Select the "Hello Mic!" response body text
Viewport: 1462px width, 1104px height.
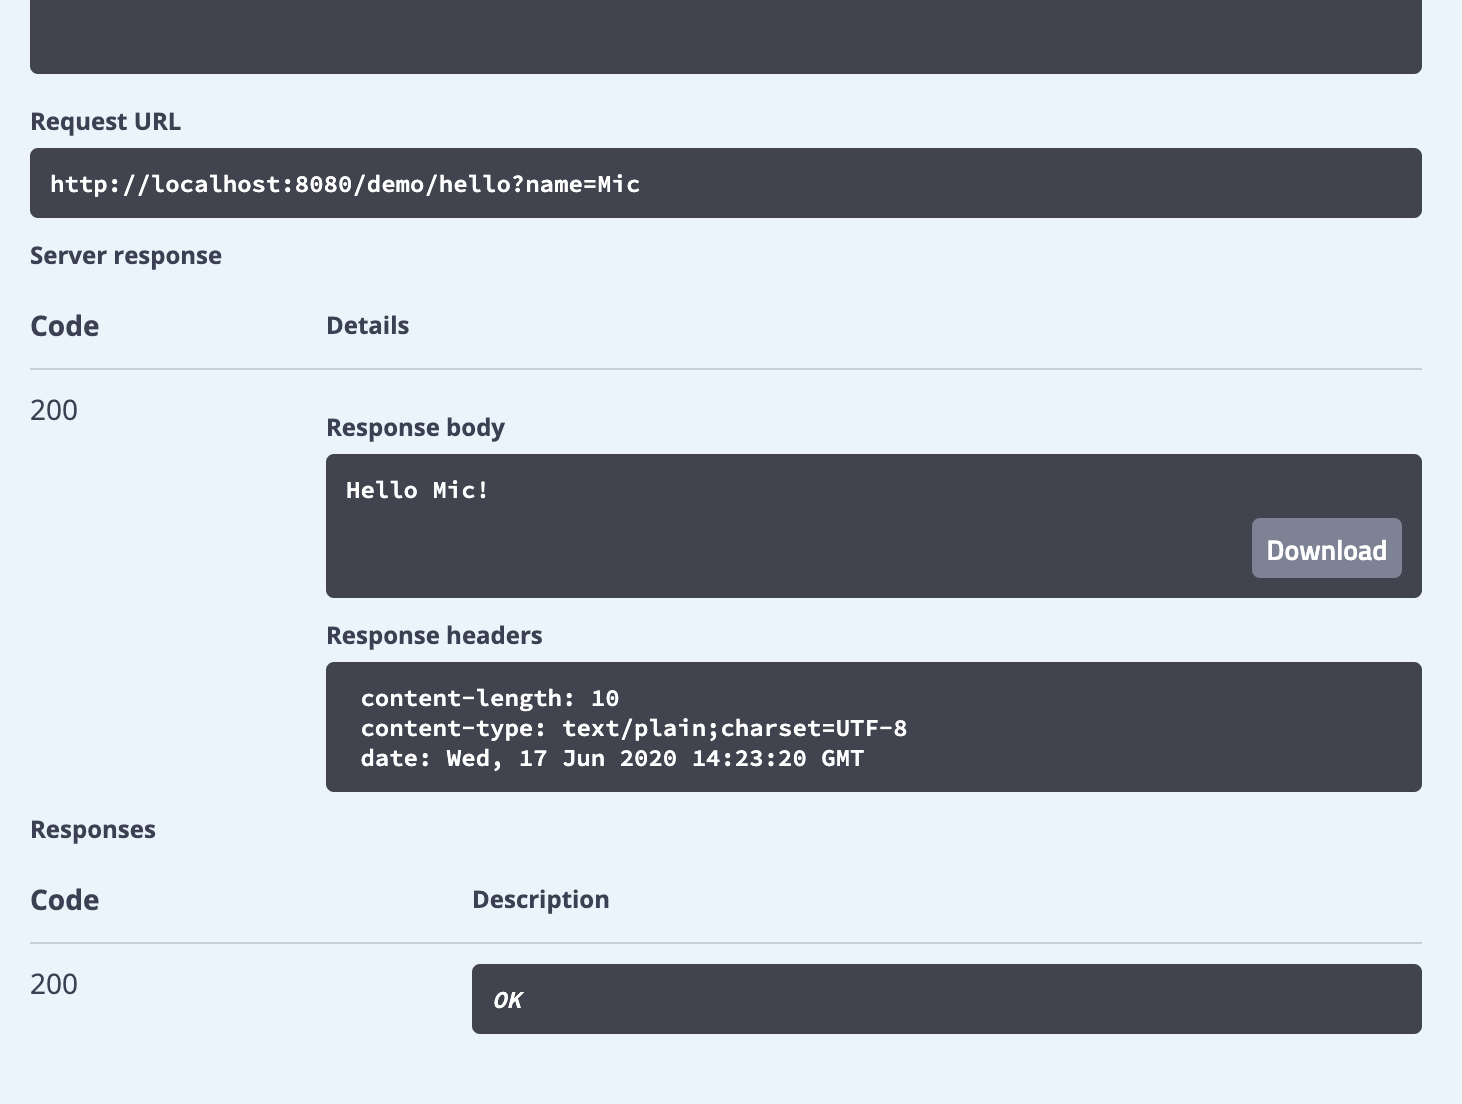(417, 490)
